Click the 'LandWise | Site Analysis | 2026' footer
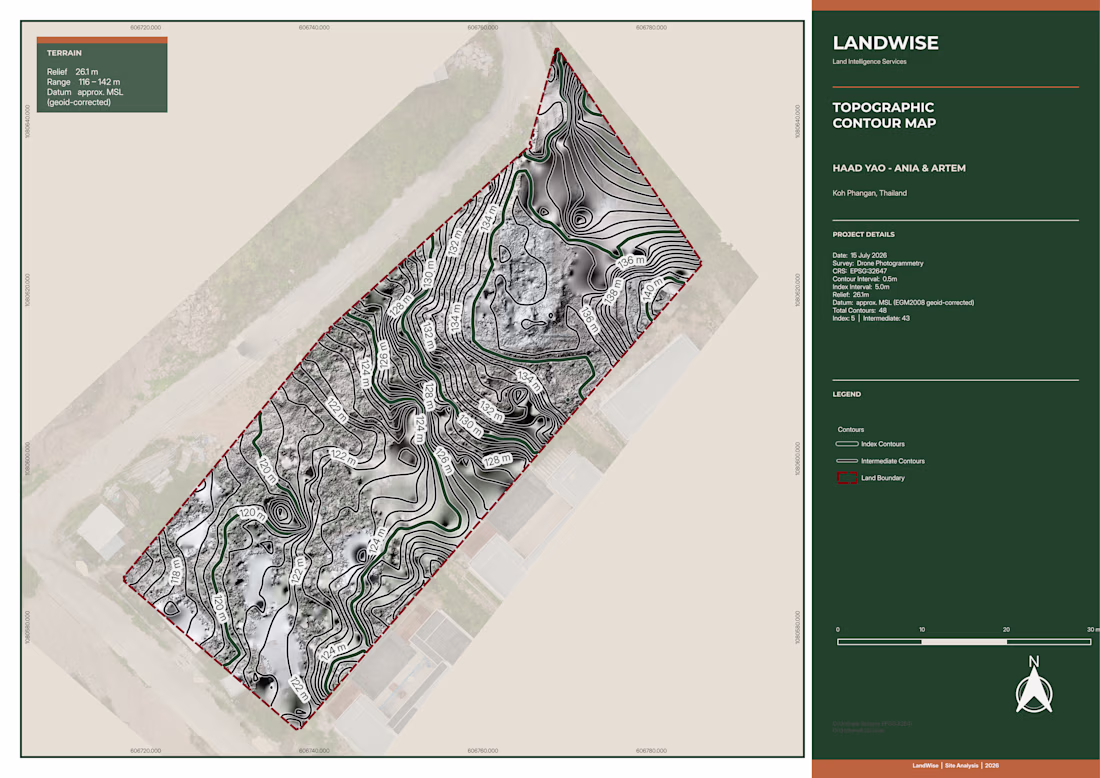The image size is (1100, 778). point(955,765)
